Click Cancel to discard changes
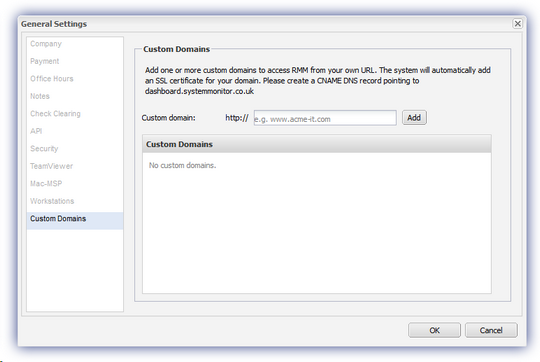 tap(491, 330)
